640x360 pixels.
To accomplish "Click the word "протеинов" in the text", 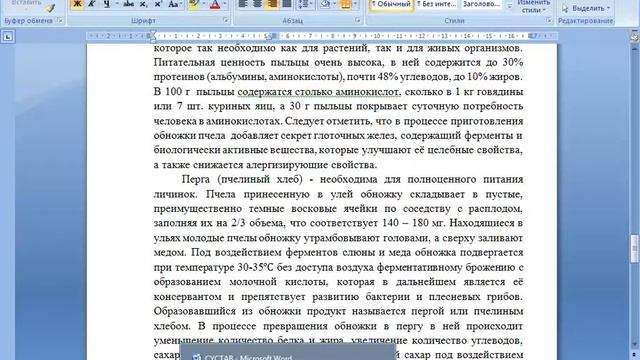I will tap(179, 77).
